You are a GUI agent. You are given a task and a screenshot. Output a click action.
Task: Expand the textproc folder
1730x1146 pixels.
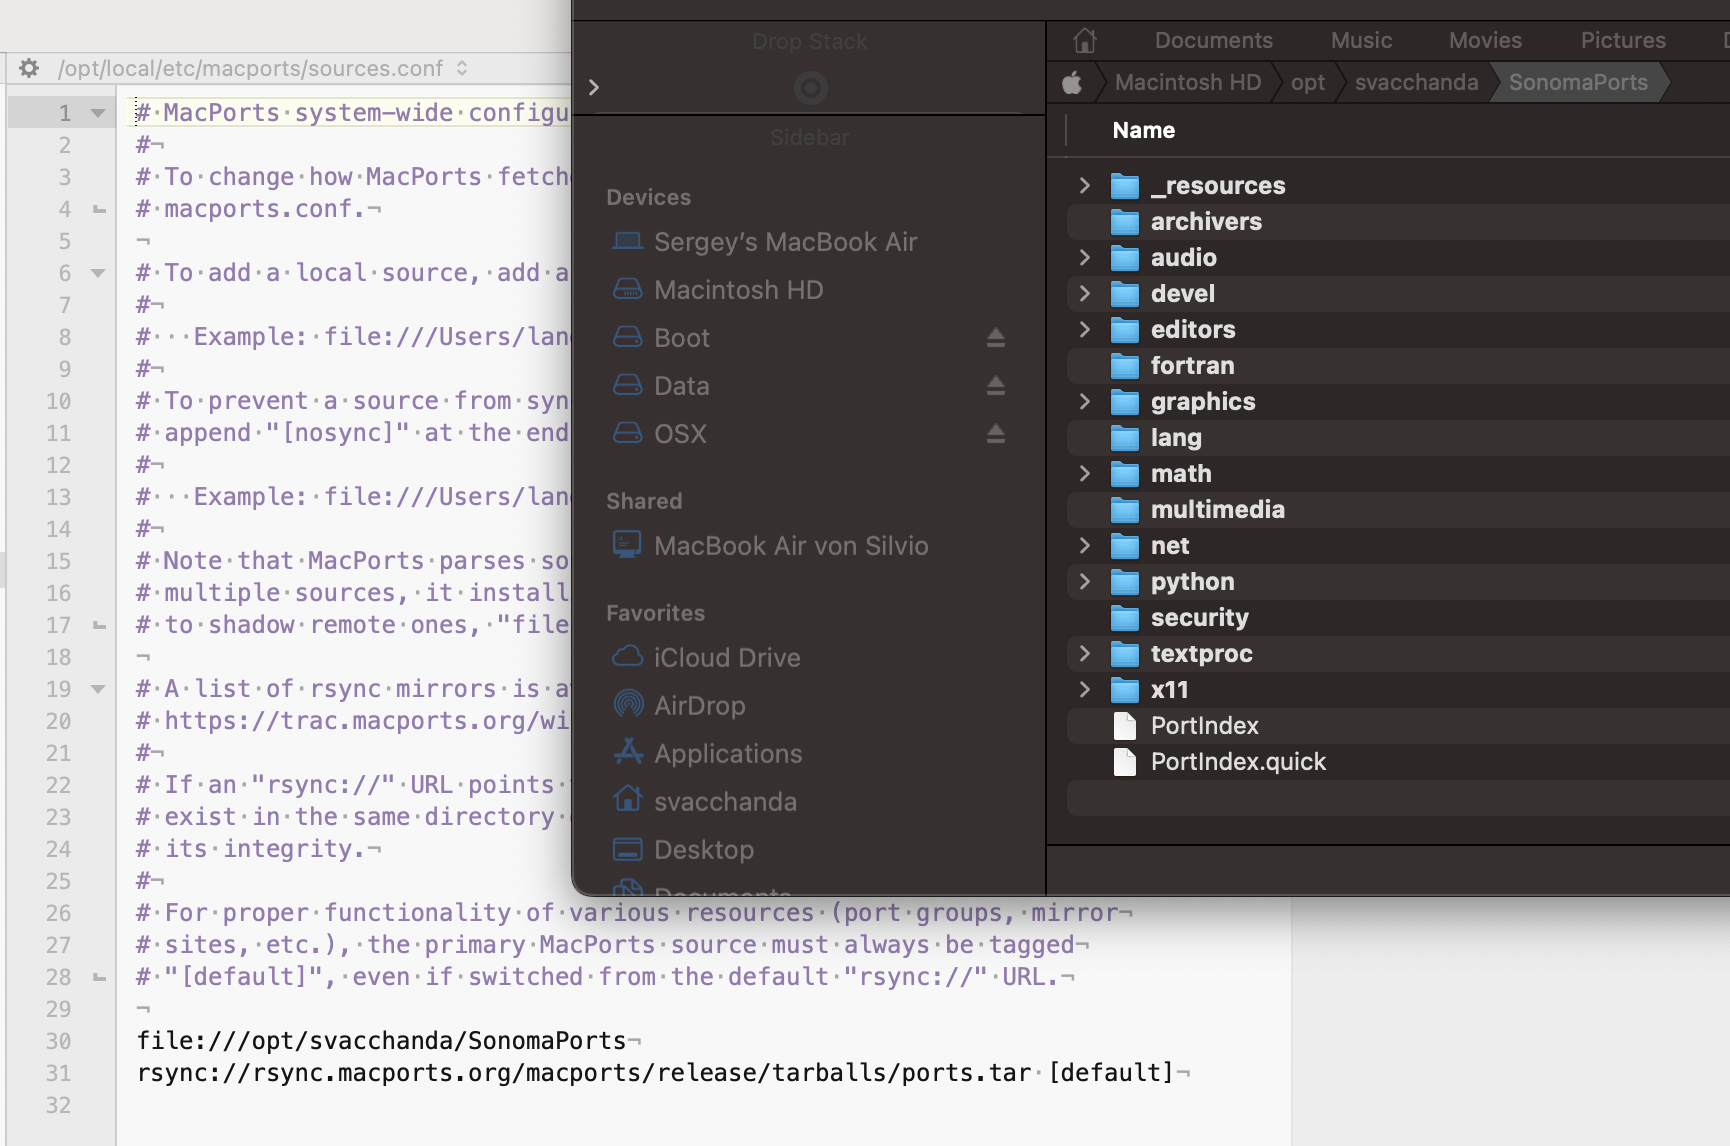coord(1084,653)
